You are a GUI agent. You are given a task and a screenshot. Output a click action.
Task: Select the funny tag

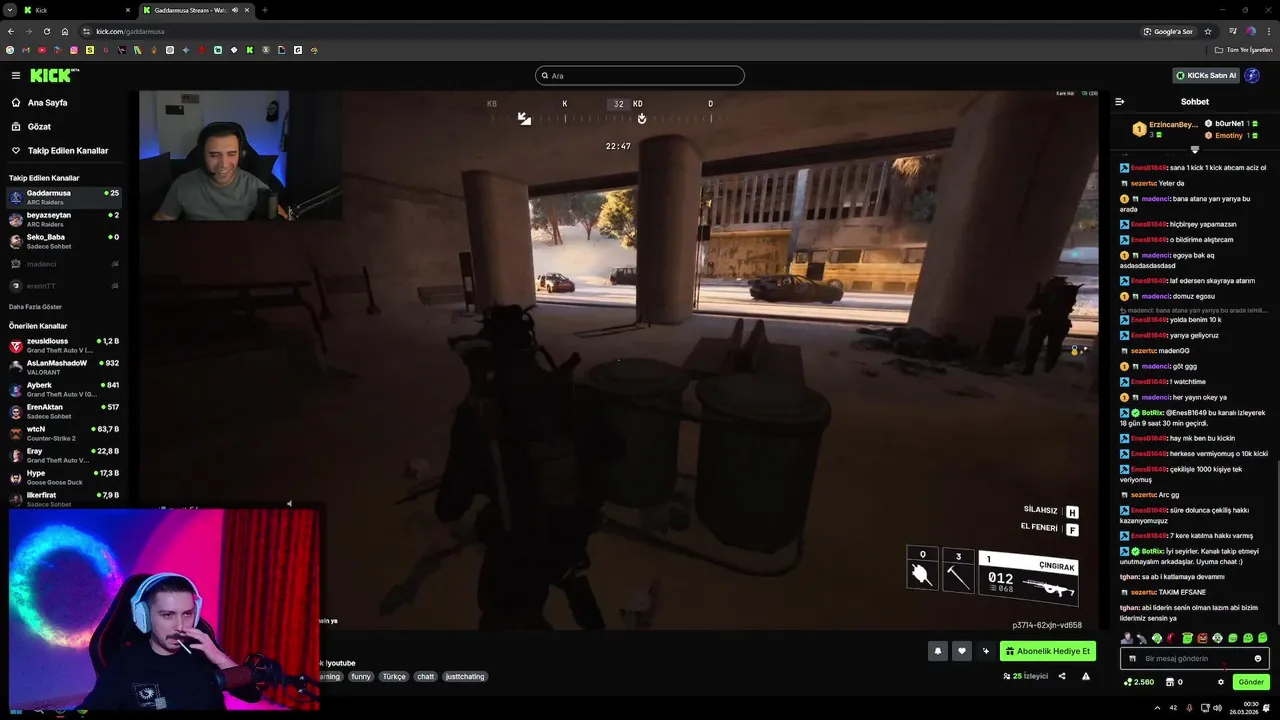(x=361, y=677)
